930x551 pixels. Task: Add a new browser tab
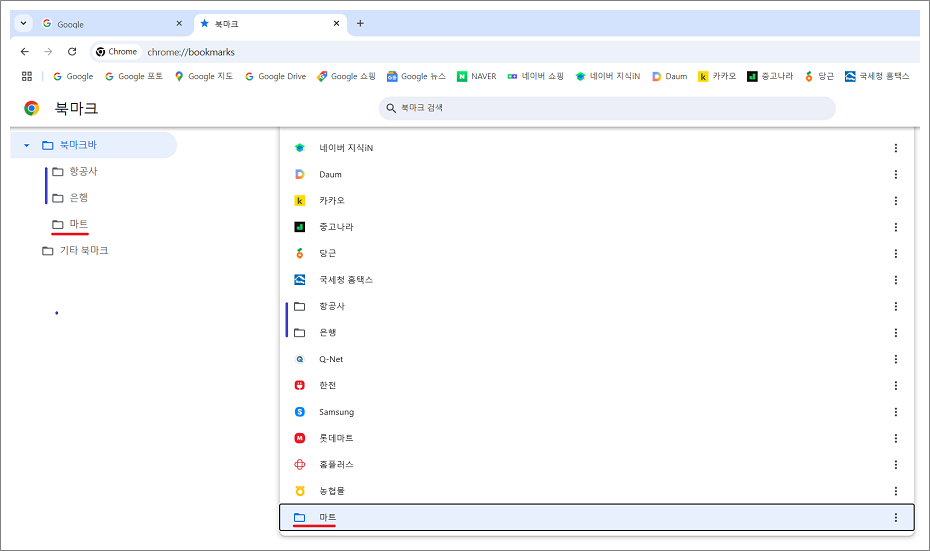pyautogui.click(x=360, y=24)
